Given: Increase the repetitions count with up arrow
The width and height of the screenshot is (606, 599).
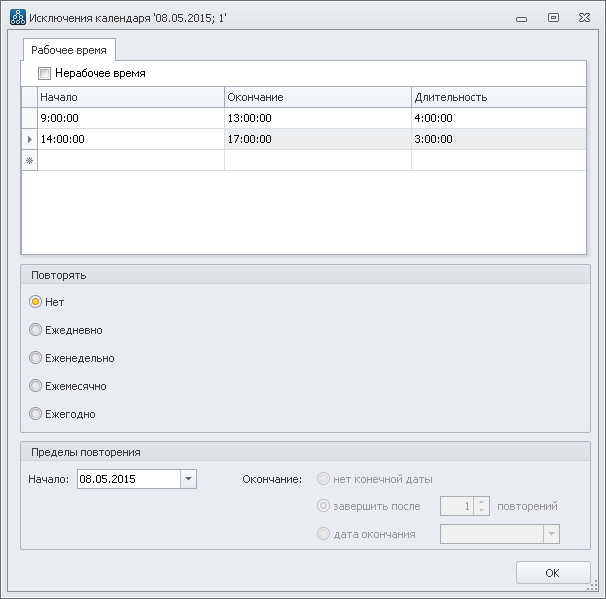Looking at the screenshot, I should click(x=482, y=502).
